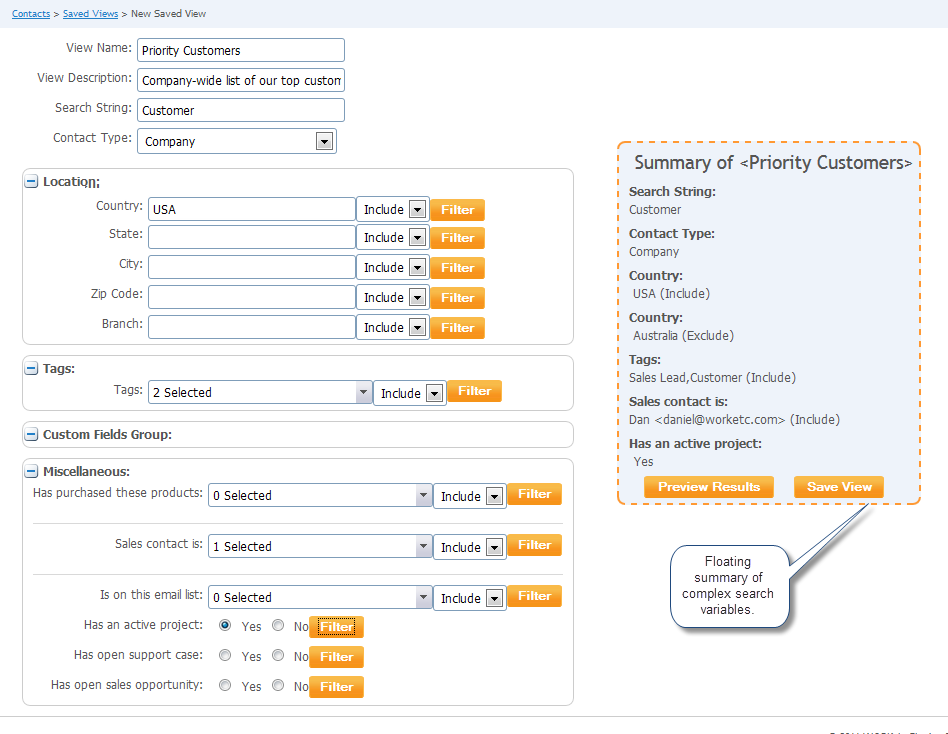Open the Contact Type dropdown
Viewport: 948px width, 734px height.
(x=237, y=141)
